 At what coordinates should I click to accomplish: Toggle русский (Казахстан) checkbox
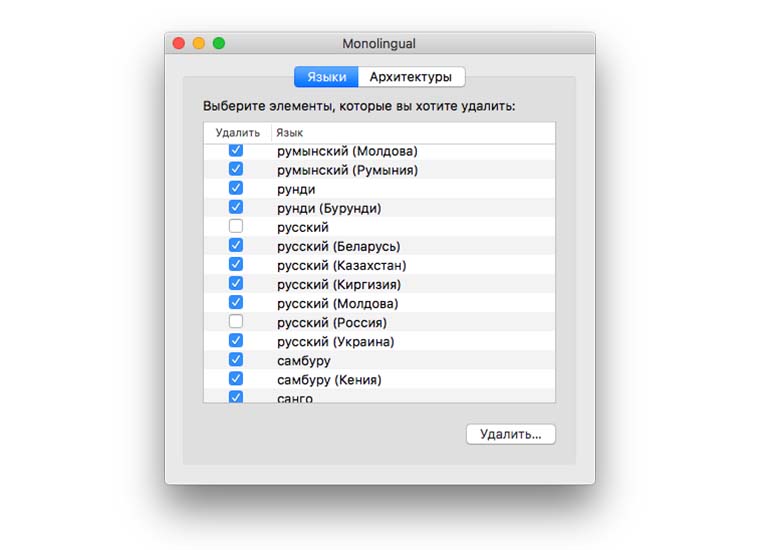tap(236, 265)
